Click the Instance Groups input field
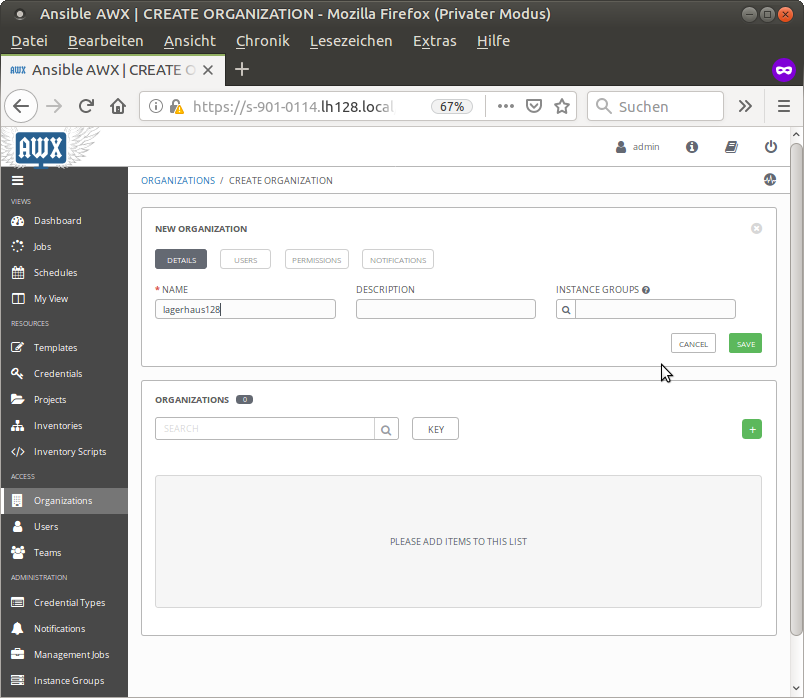Image resolution: width=804 pixels, height=698 pixels. coord(655,309)
